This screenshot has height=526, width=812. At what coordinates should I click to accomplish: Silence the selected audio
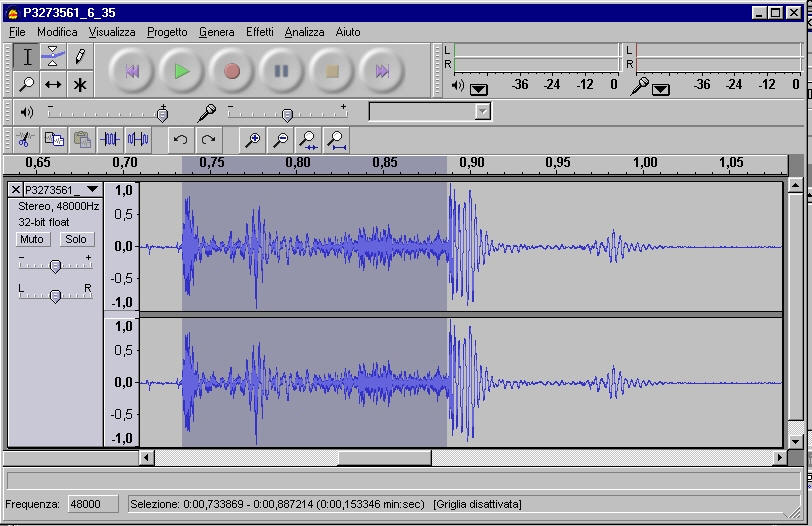(x=138, y=139)
